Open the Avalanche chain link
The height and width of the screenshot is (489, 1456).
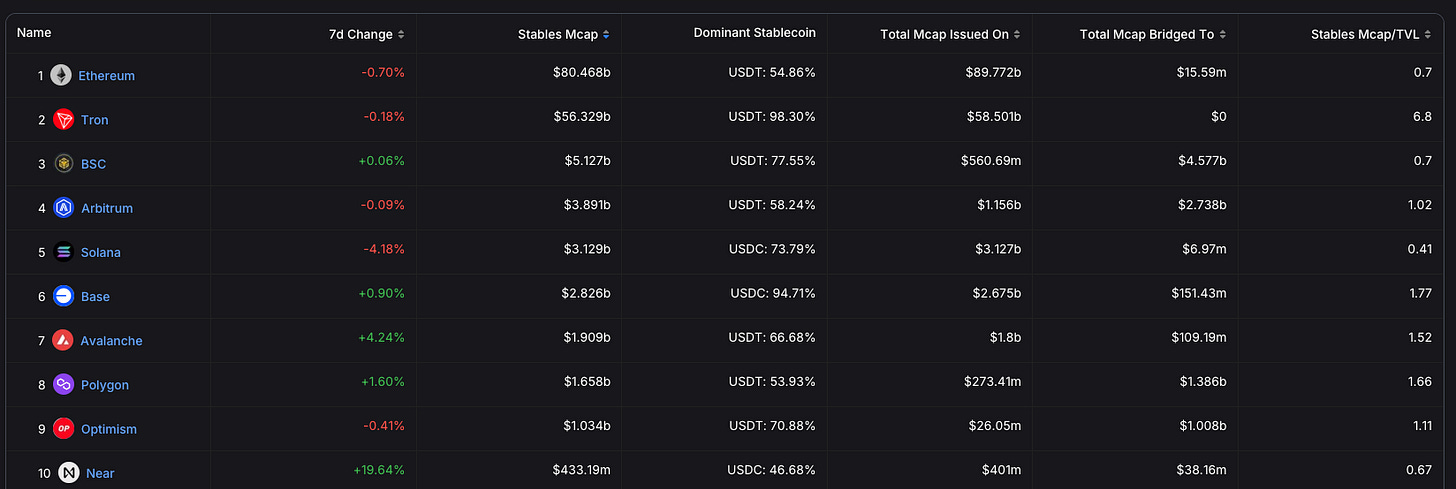[111, 340]
